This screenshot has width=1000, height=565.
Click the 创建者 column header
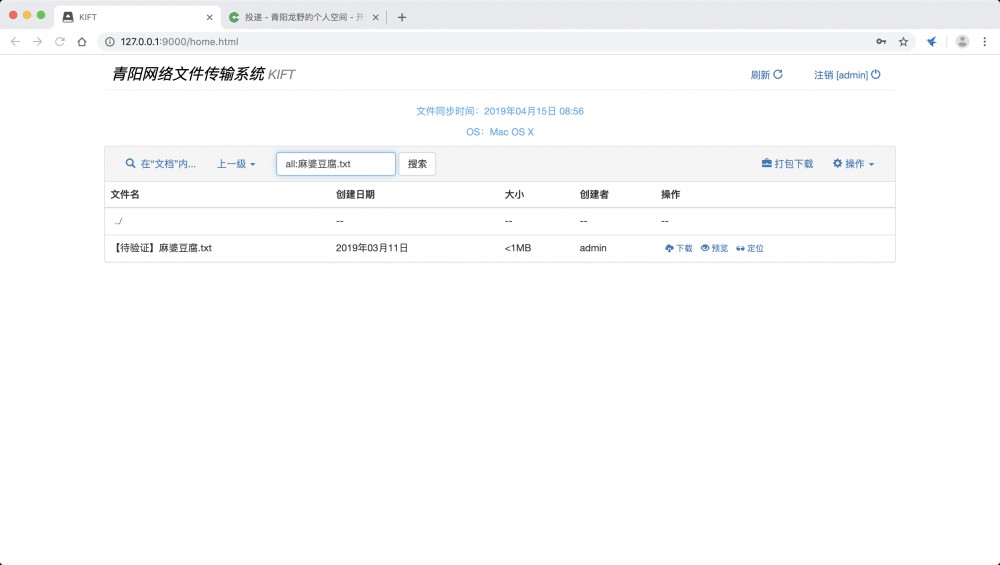[594, 194]
